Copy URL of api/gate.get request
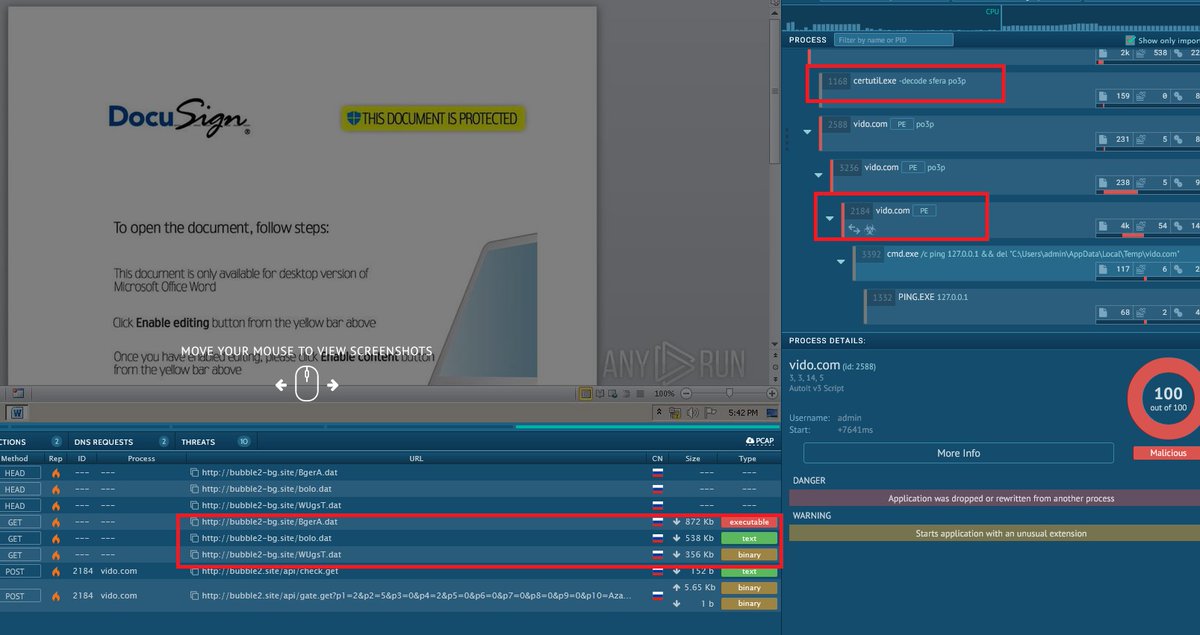Screen dimensions: 1200x635 (x=195, y=595)
